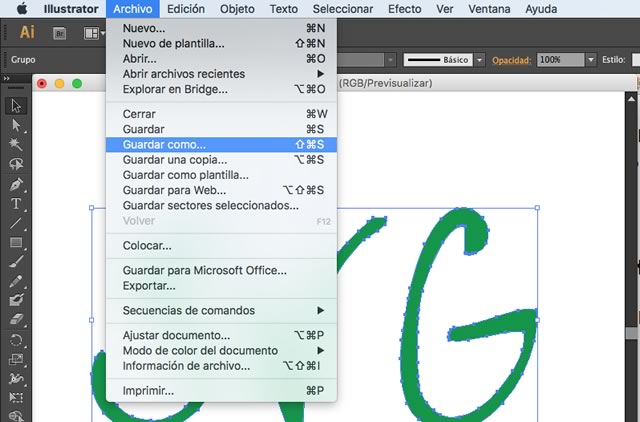This screenshot has width=640, height=422.
Task: Open the Ventana menu
Action: click(489, 9)
